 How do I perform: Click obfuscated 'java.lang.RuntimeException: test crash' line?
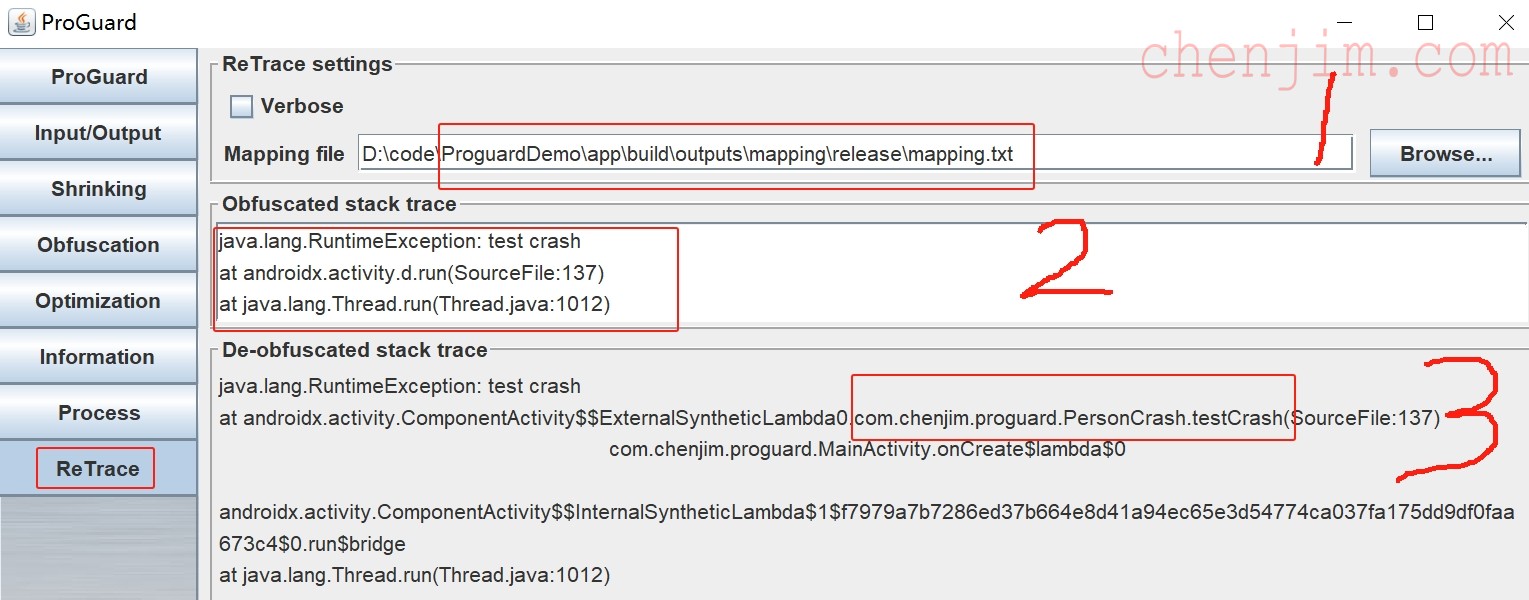pyautogui.click(x=400, y=241)
